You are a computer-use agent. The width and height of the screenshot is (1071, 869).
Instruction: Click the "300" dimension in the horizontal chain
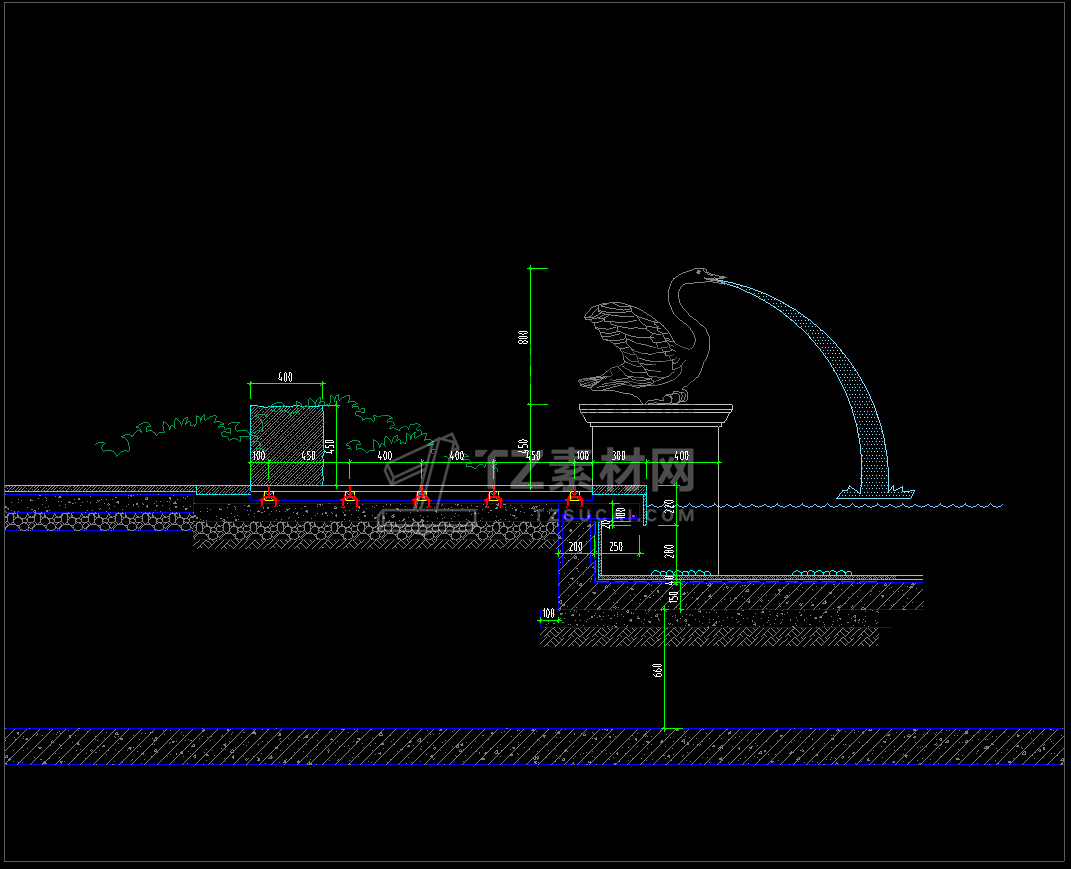(x=618, y=456)
